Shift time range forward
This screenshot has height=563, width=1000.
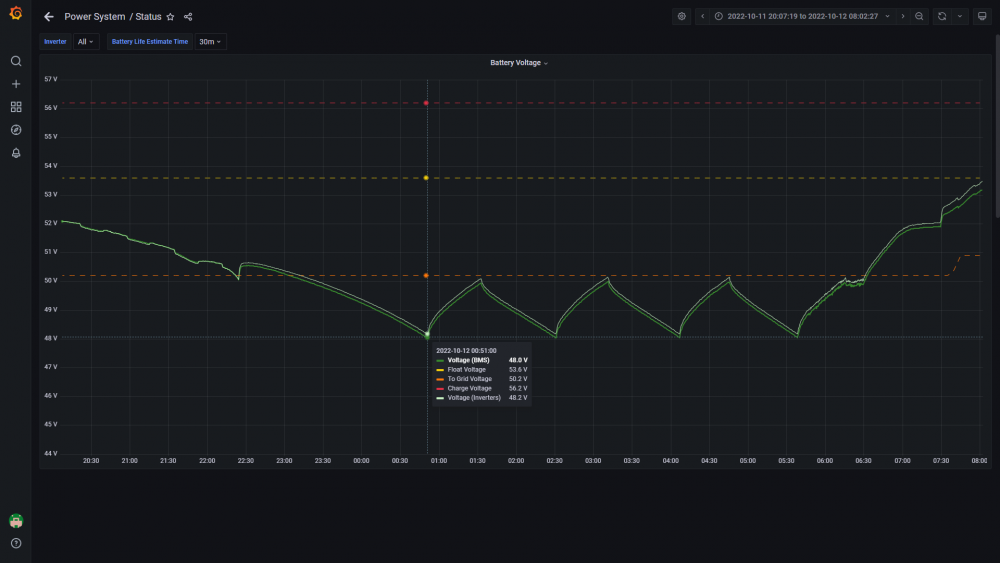pos(902,17)
